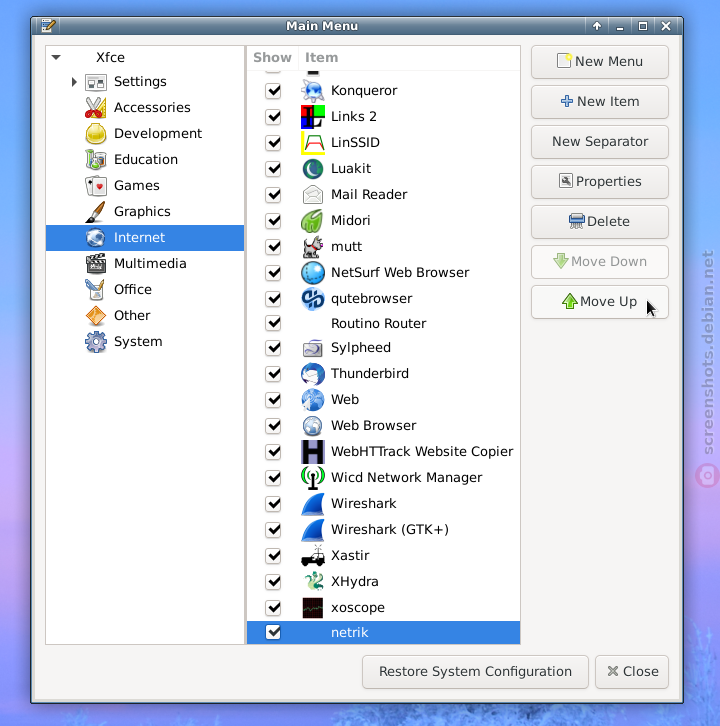Click the Links 2 icon
Image resolution: width=720 pixels, height=726 pixels.
tap(313, 116)
